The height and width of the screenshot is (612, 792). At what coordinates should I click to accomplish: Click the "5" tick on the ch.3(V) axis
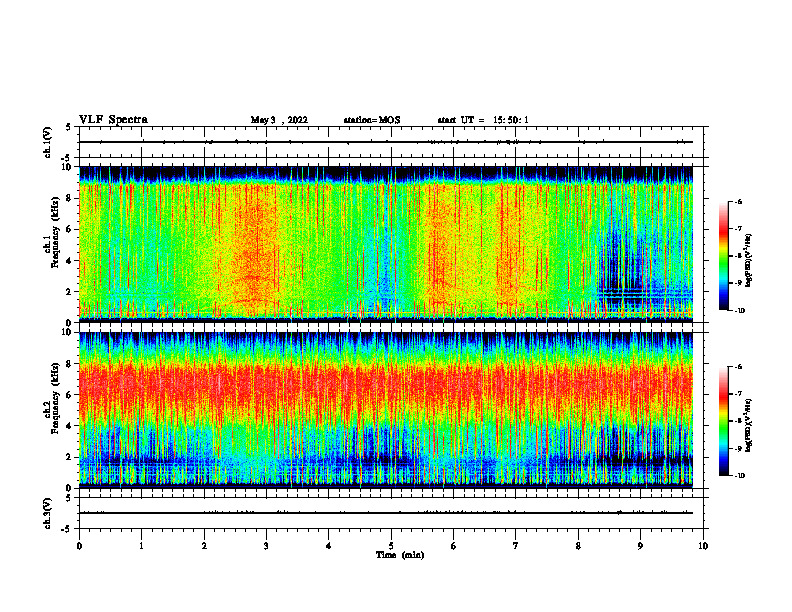tap(69, 498)
